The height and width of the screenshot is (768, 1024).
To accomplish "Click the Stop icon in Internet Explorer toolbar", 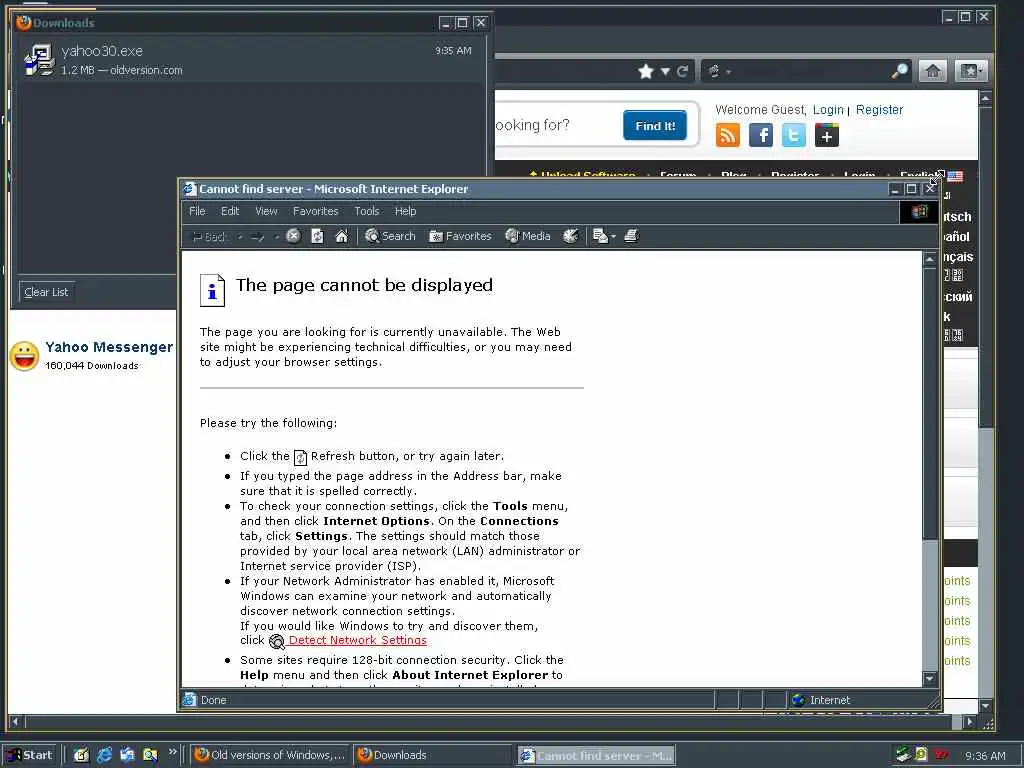I will (293, 236).
